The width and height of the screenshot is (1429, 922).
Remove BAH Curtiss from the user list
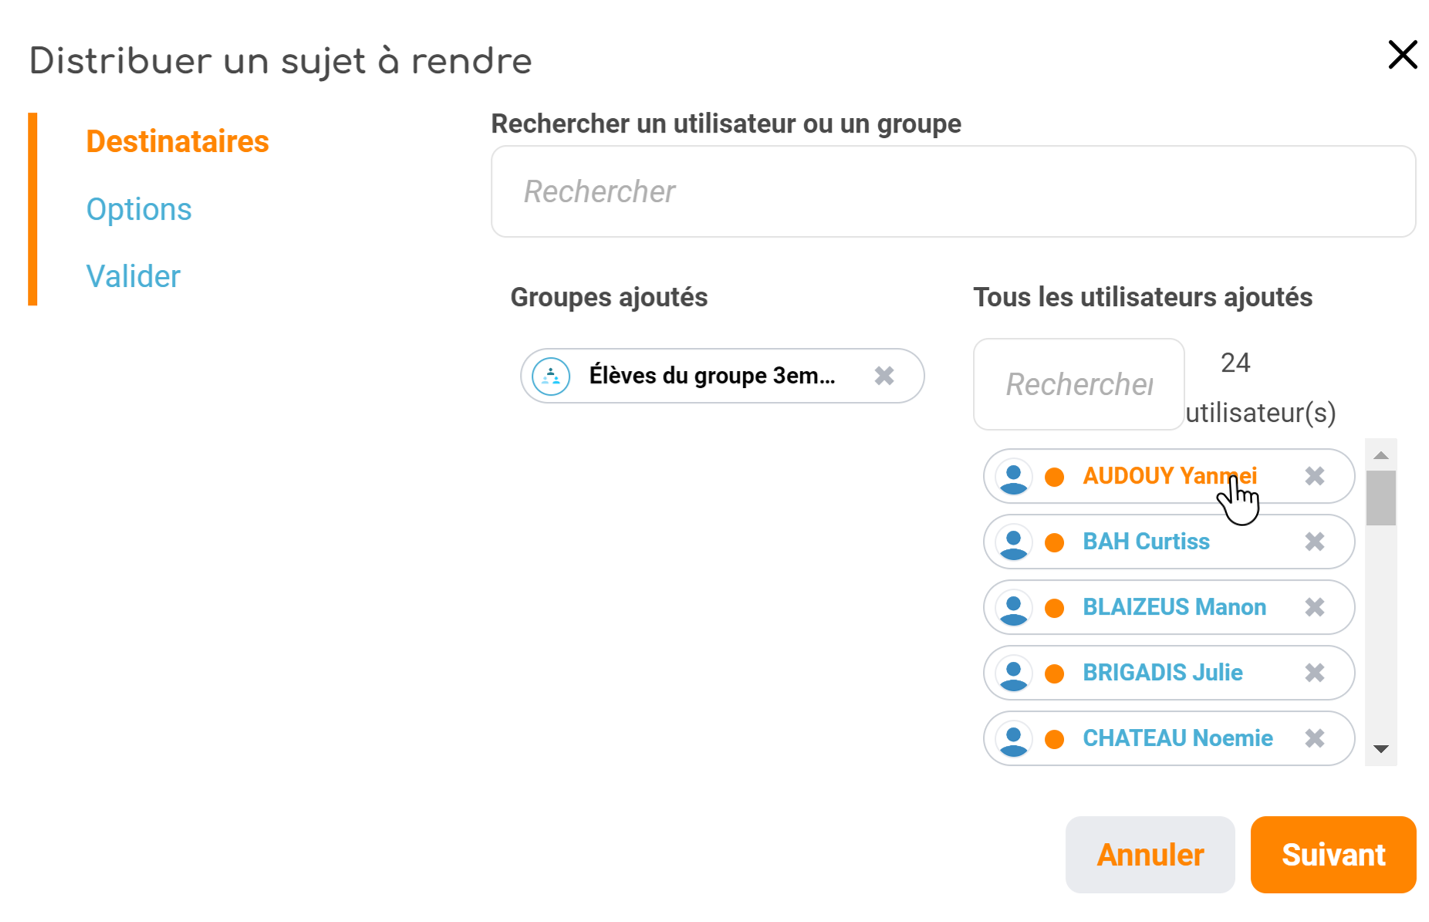tap(1314, 542)
